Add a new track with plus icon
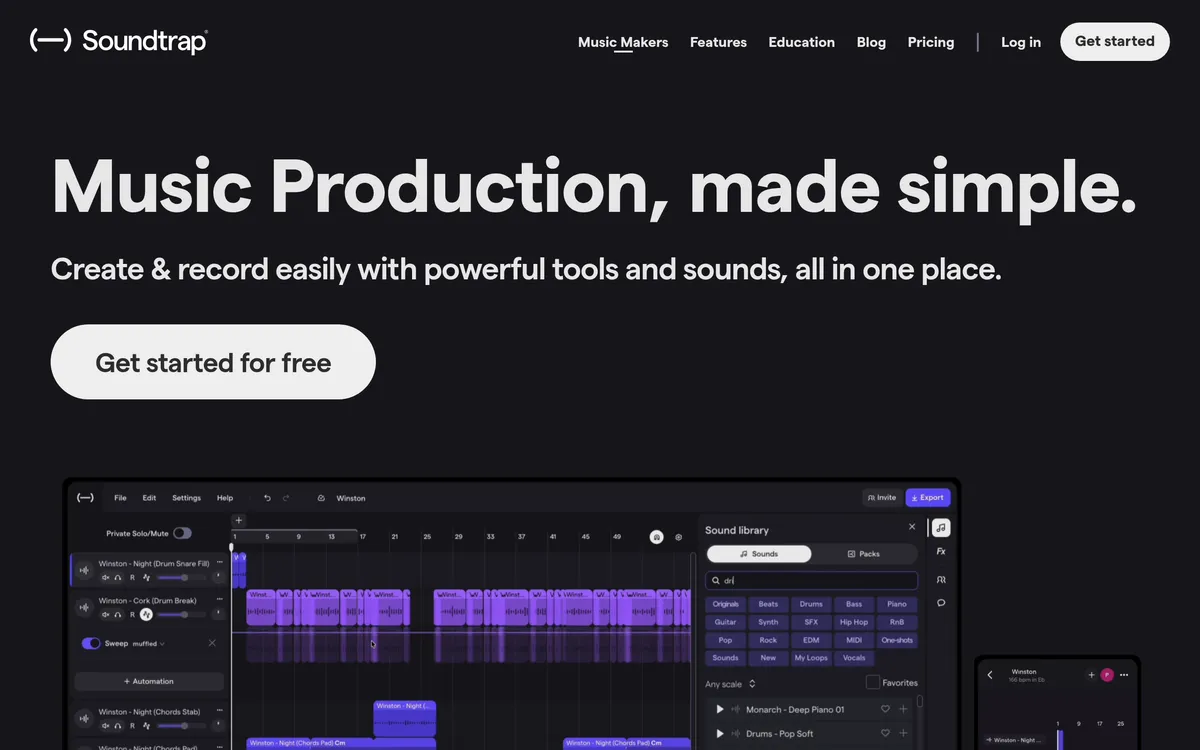The height and width of the screenshot is (750, 1200). (238, 520)
